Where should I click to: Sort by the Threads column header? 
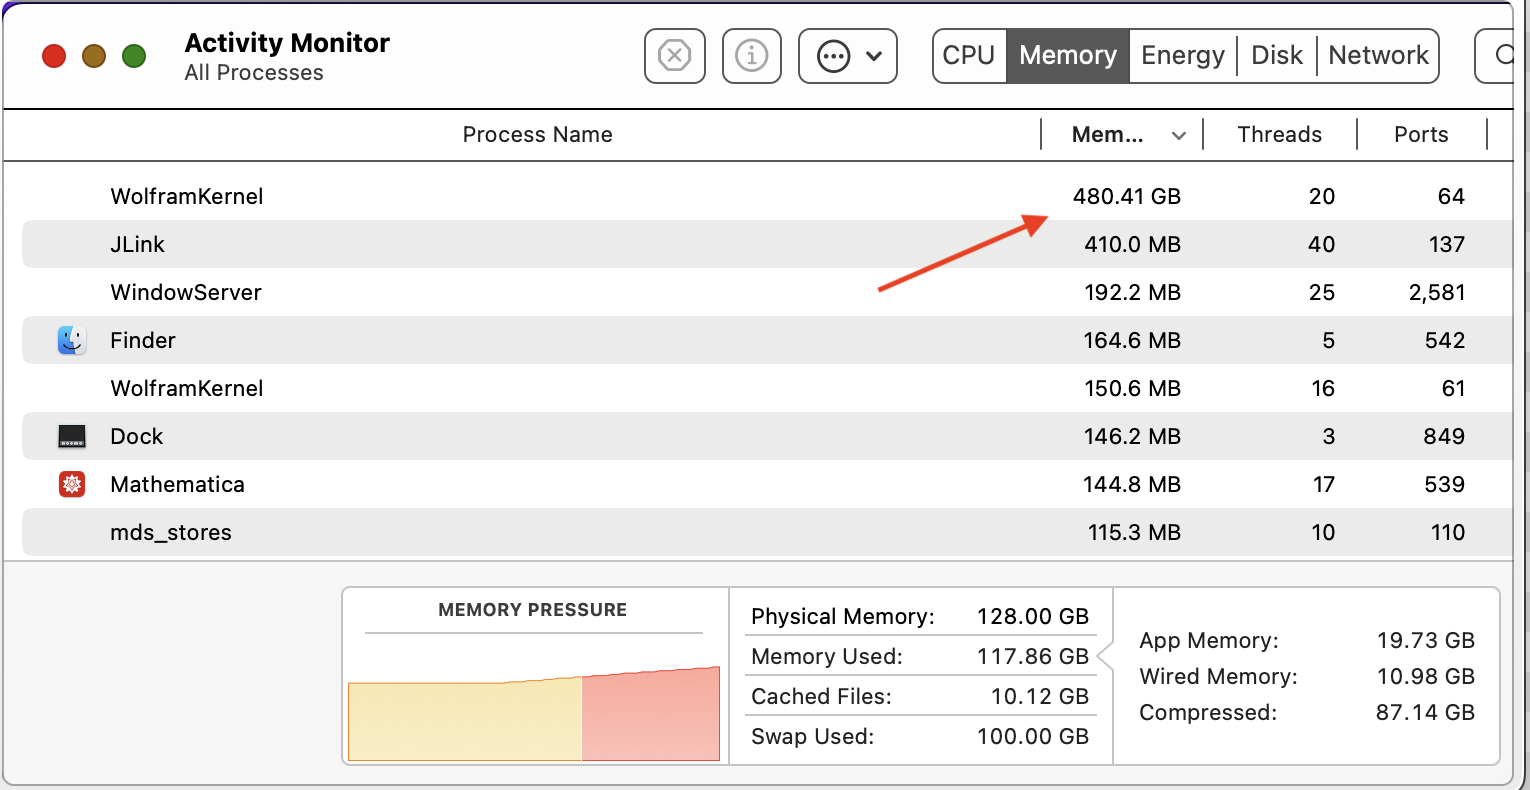pyautogui.click(x=1279, y=135)
